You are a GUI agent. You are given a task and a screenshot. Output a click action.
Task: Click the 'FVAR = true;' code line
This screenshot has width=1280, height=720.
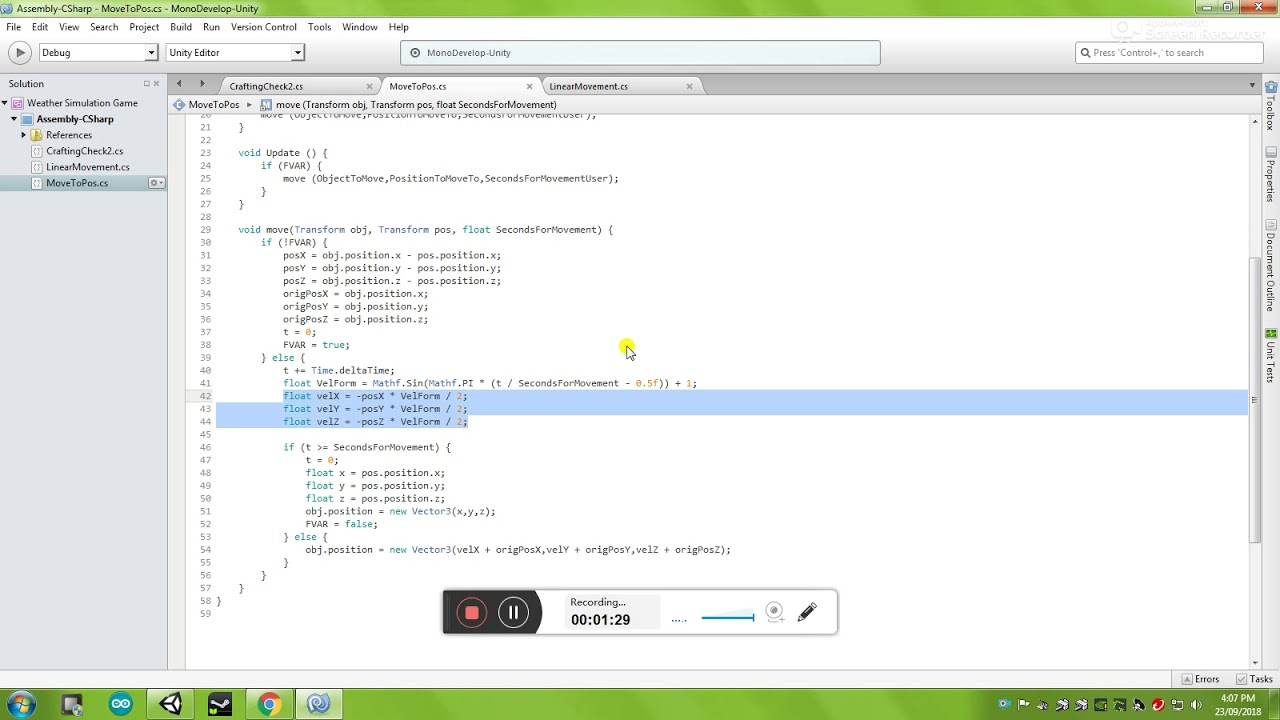pyautogui.click(x=316, y=345)
